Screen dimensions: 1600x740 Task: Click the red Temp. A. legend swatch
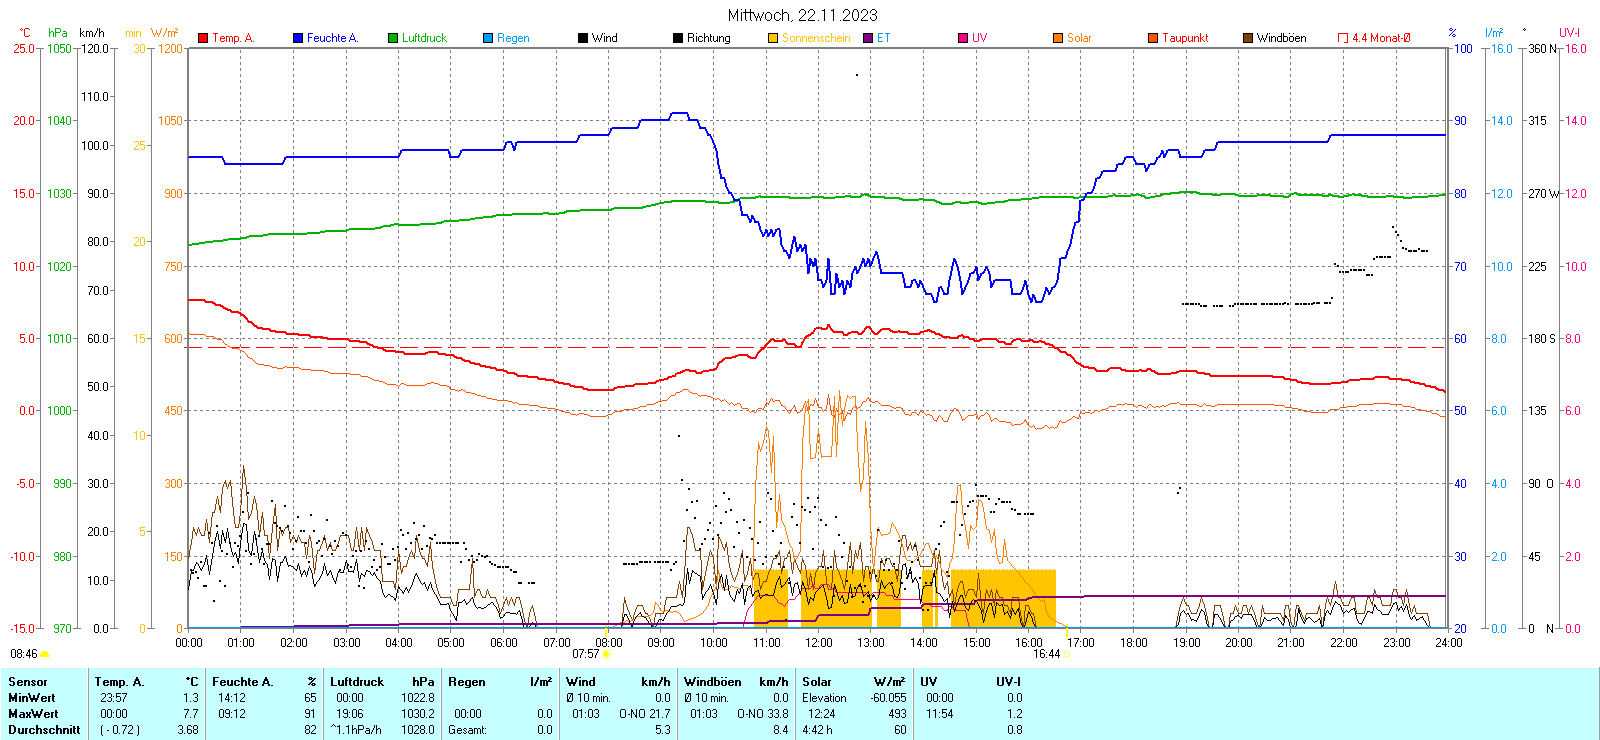tap(203, 38)
